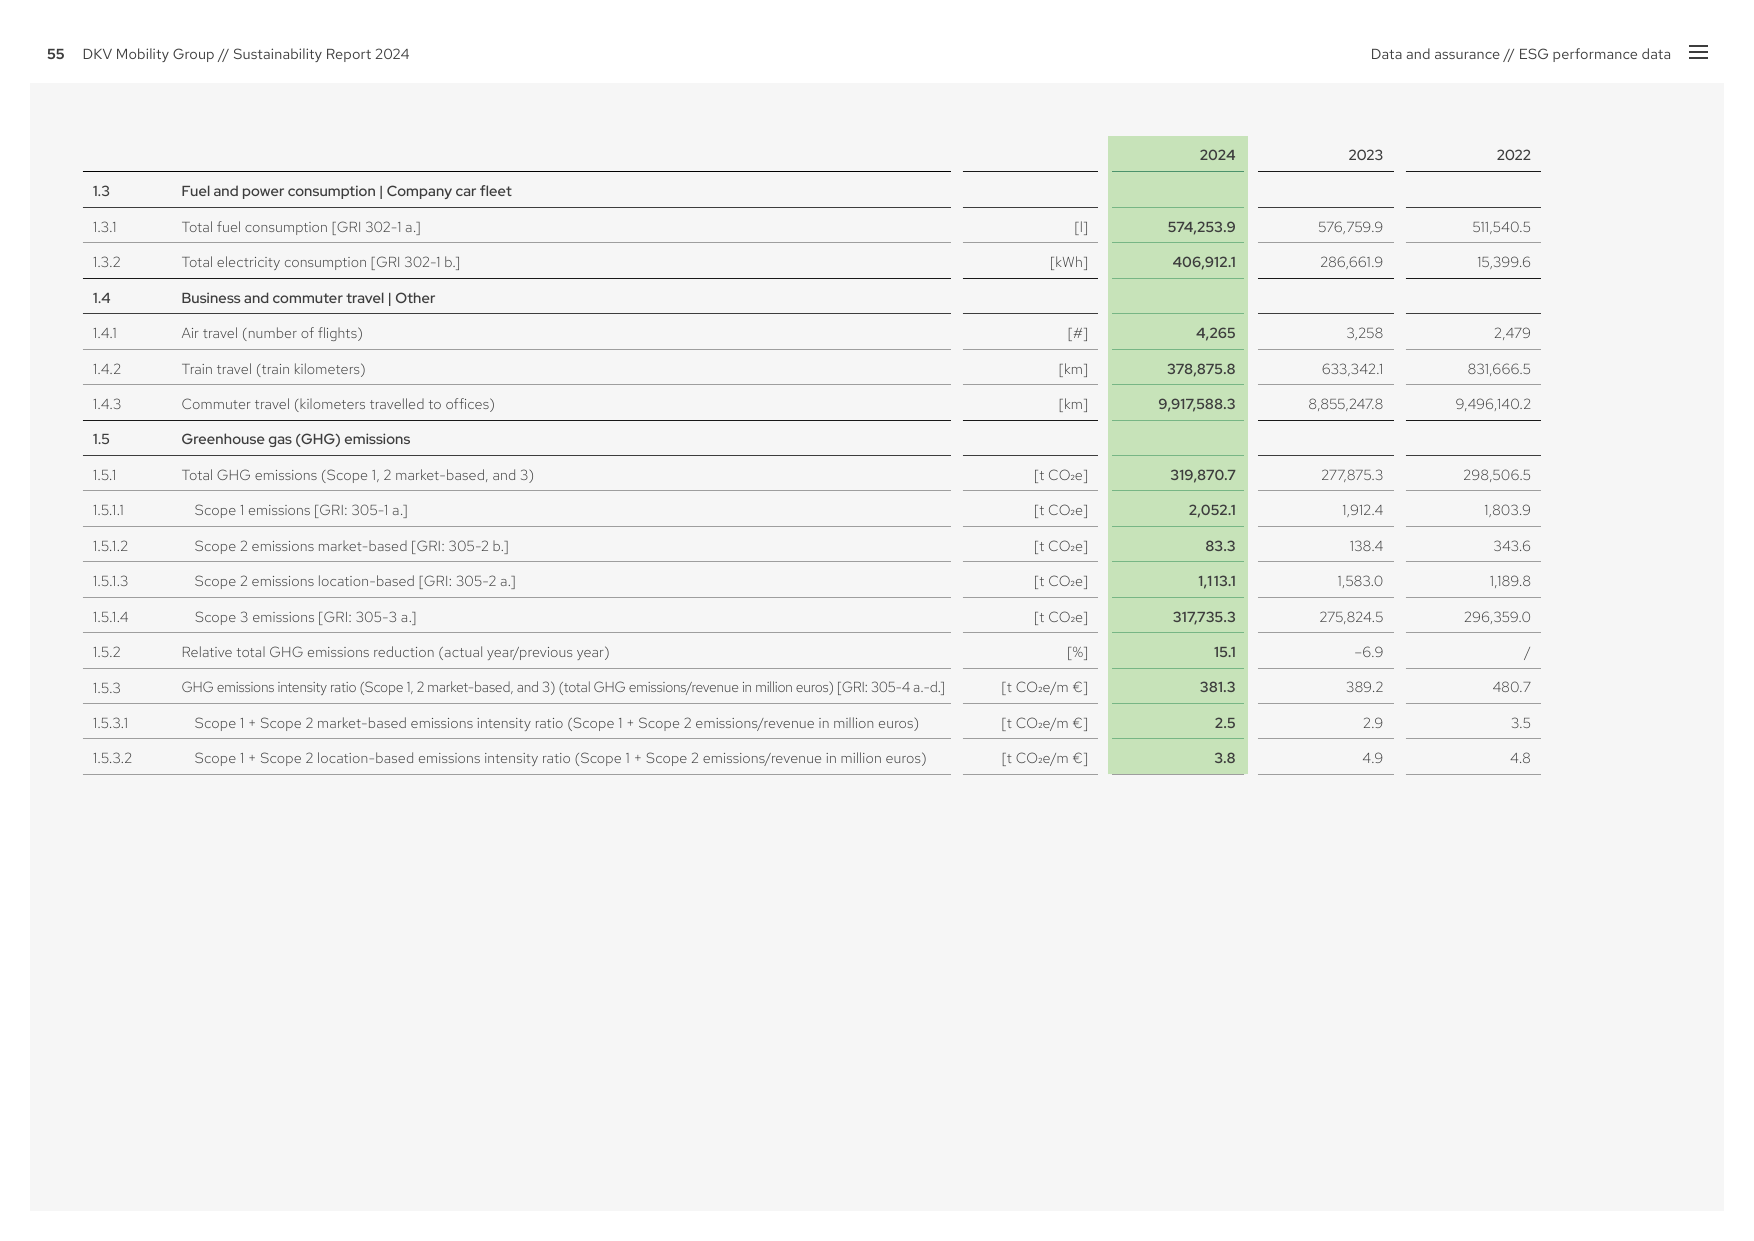1754x1241 pixels.
Task: Click the [%] unit label
Action: tap(1077, 652)
